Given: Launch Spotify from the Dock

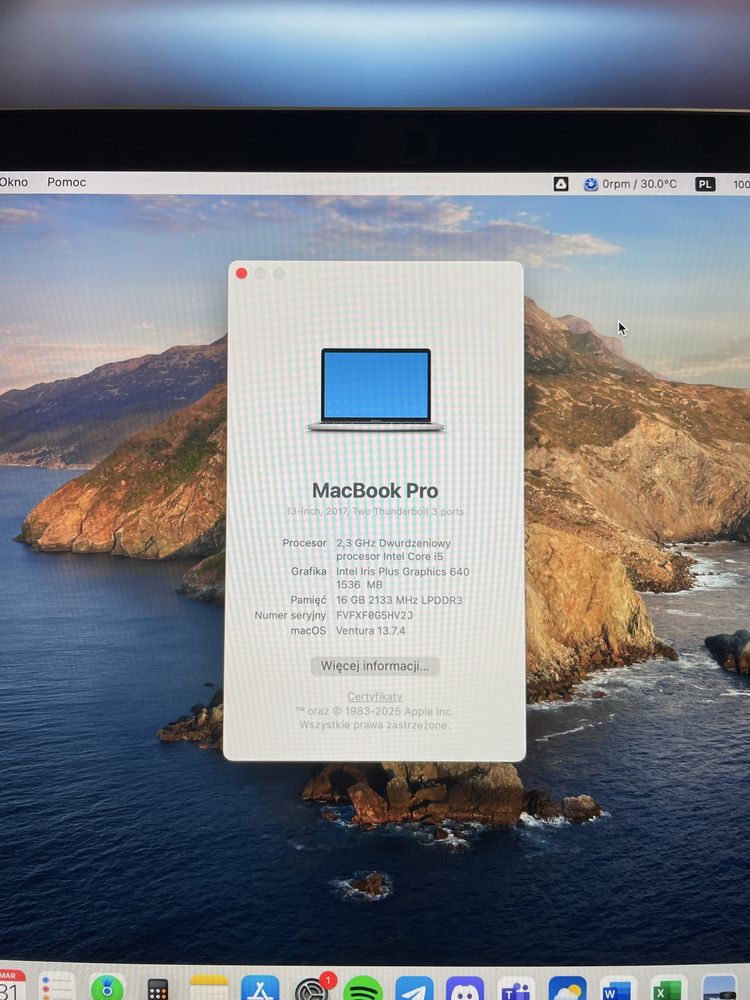Looking at the screenshot, I should pos(363,989).
